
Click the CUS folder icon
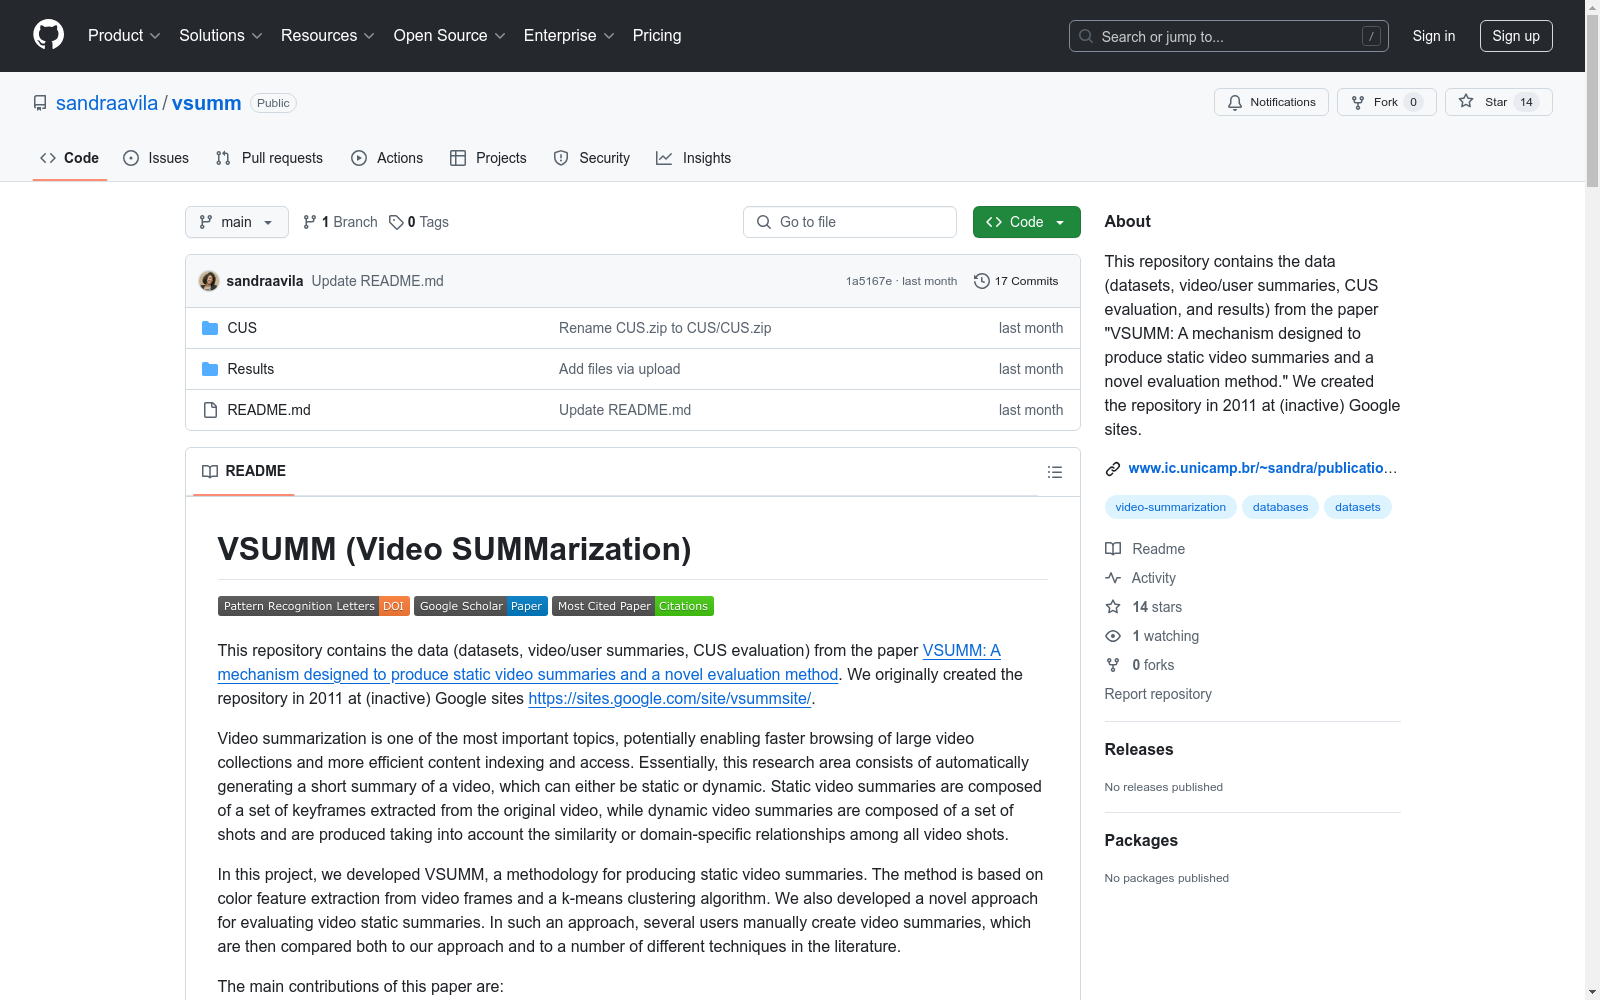coord(210,328)
